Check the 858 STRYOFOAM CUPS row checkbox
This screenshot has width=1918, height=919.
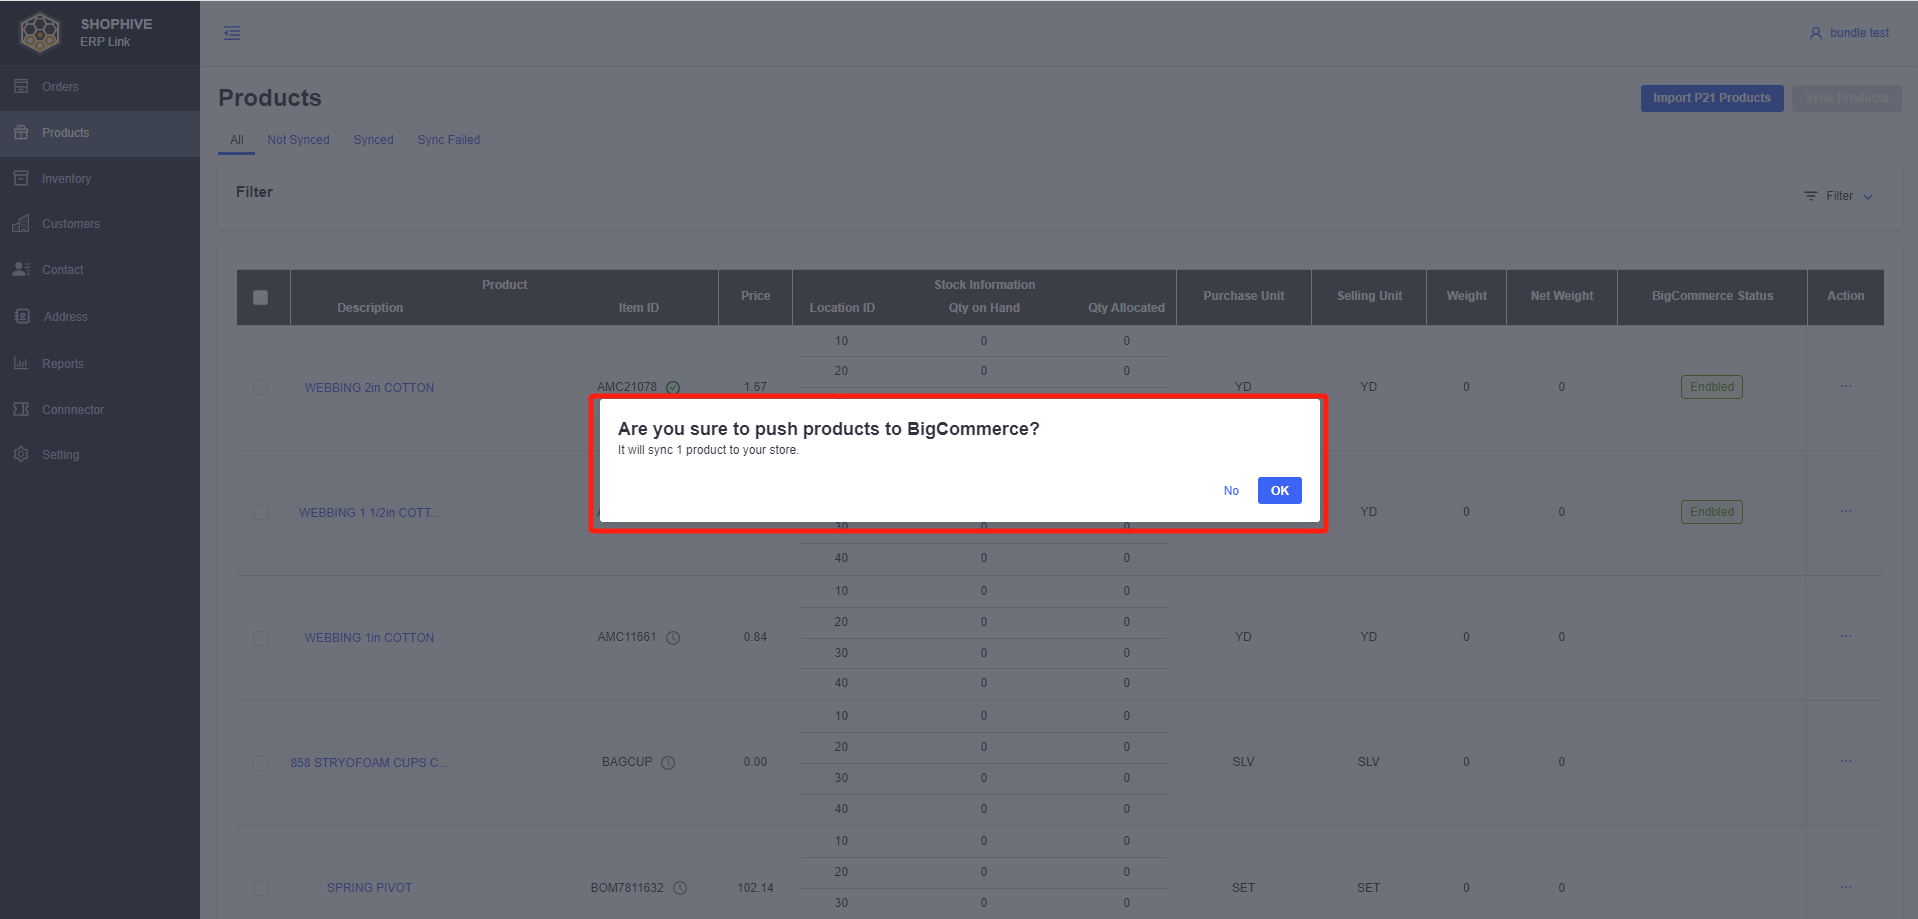(261, 763)
